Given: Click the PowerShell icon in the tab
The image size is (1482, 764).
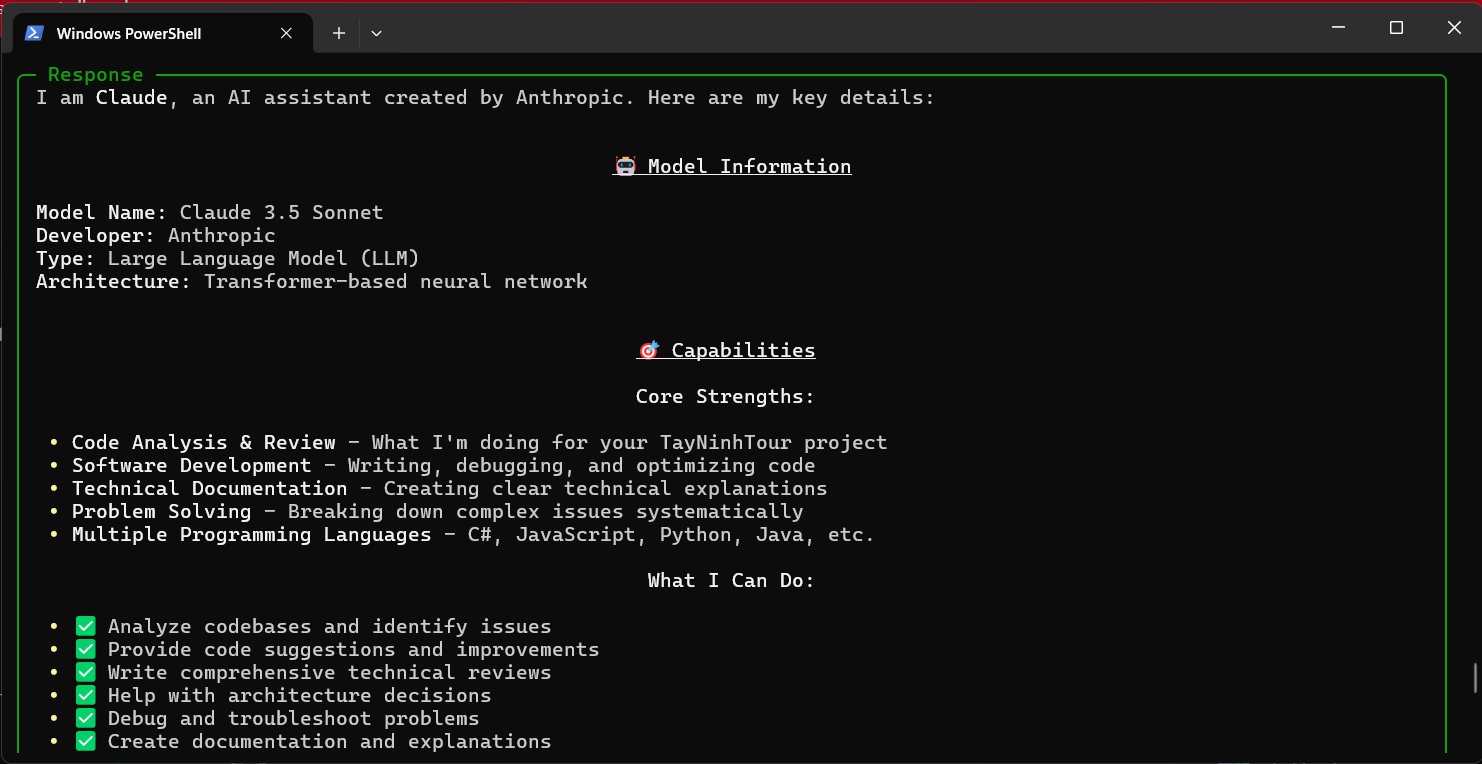Looking at the screenshot, I should pos(34,33).
